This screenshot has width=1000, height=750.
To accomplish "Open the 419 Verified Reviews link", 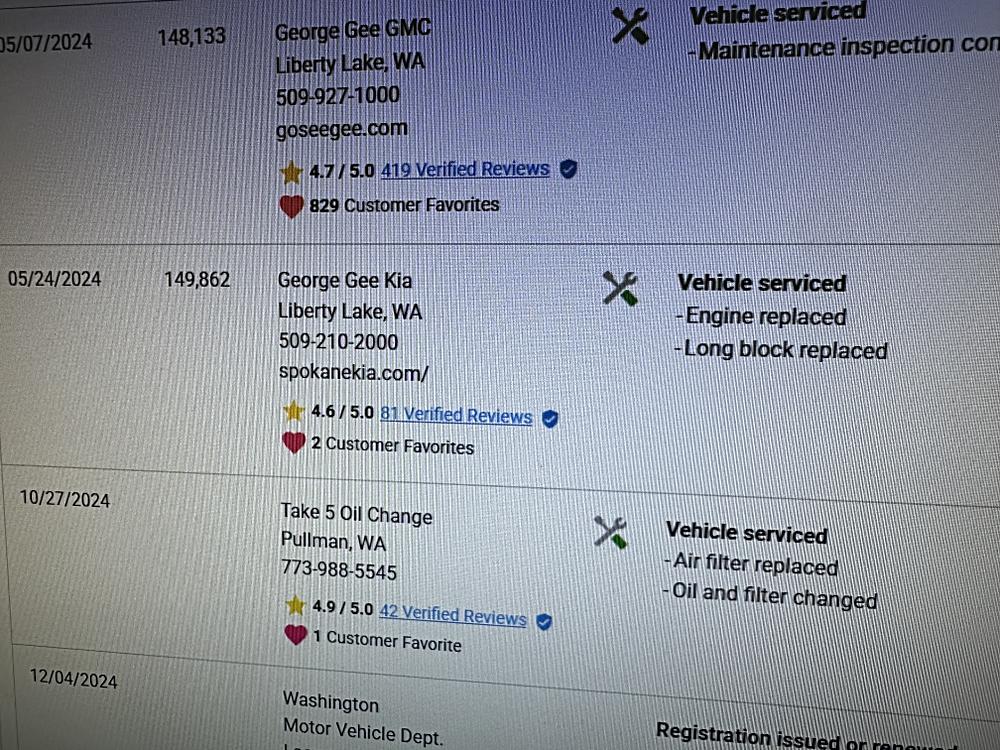I will pos(465,169).
